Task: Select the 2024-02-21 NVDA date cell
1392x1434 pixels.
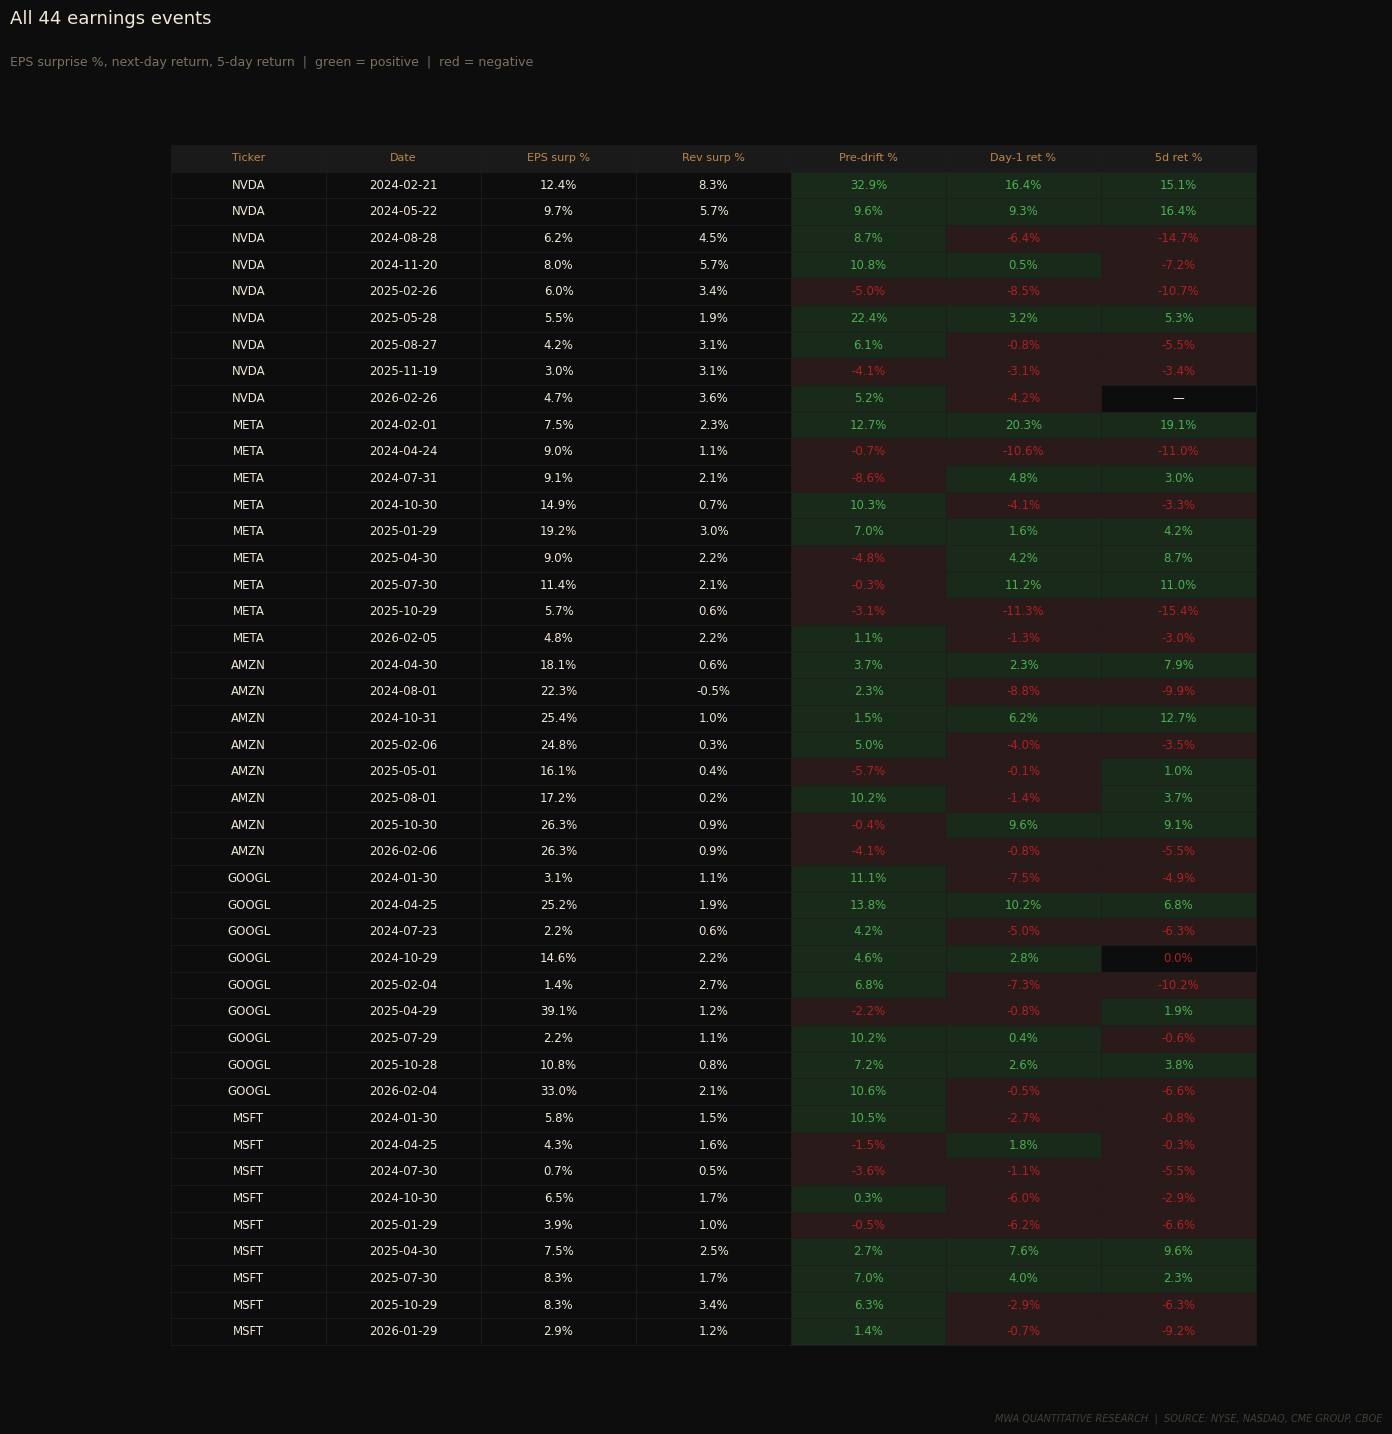Action: (x=403, y=185)
